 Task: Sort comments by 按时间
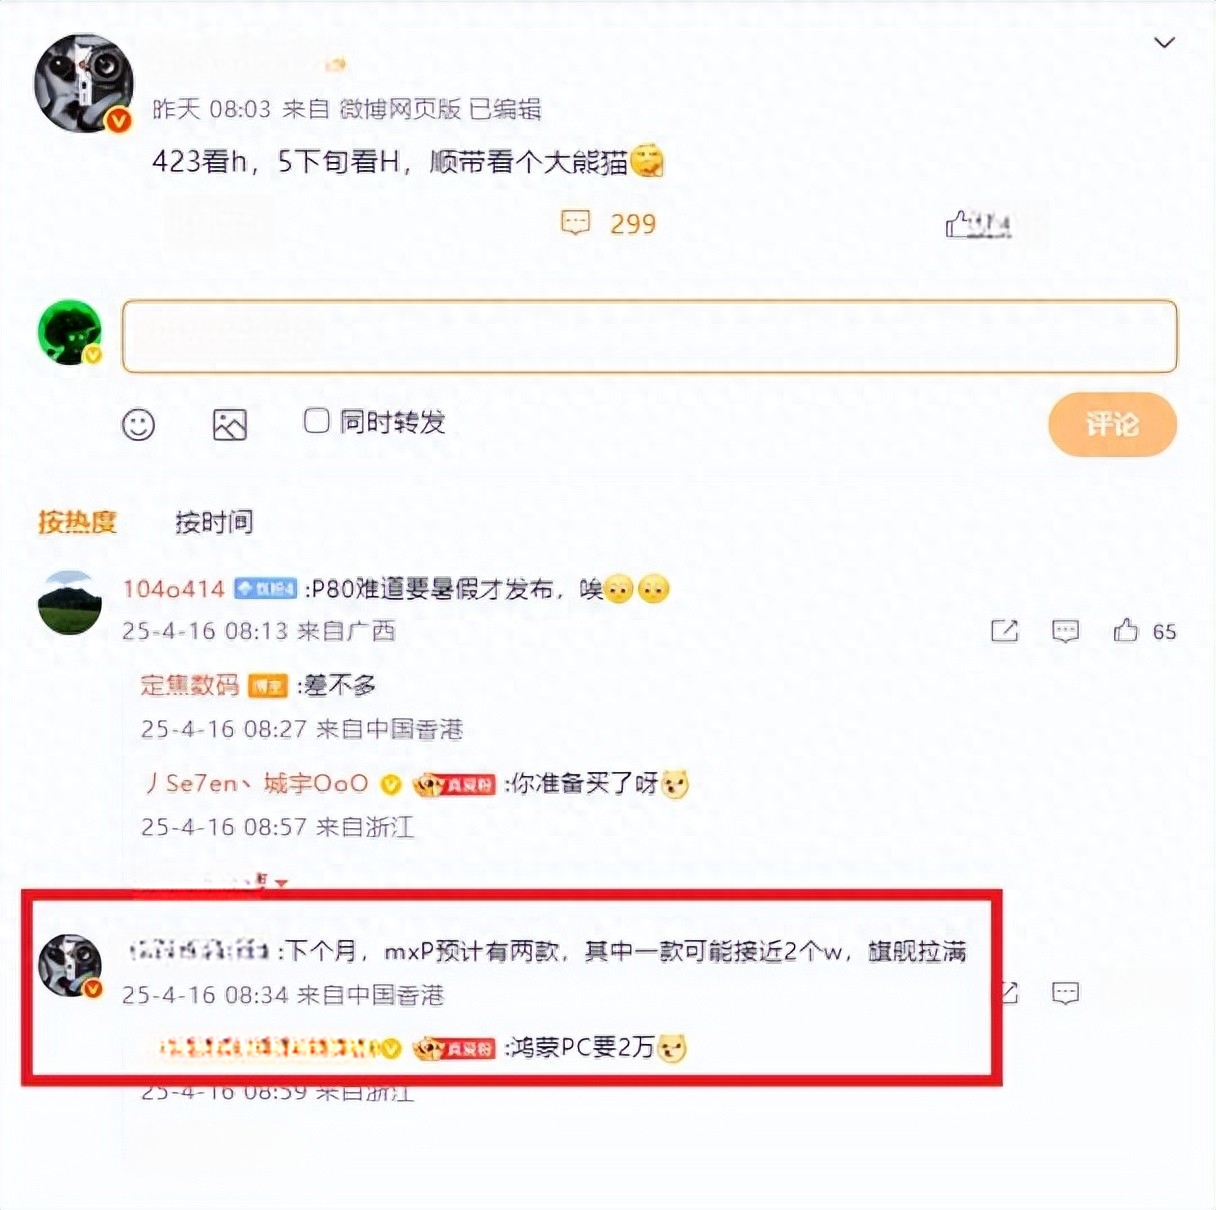[x=214, y=522]
